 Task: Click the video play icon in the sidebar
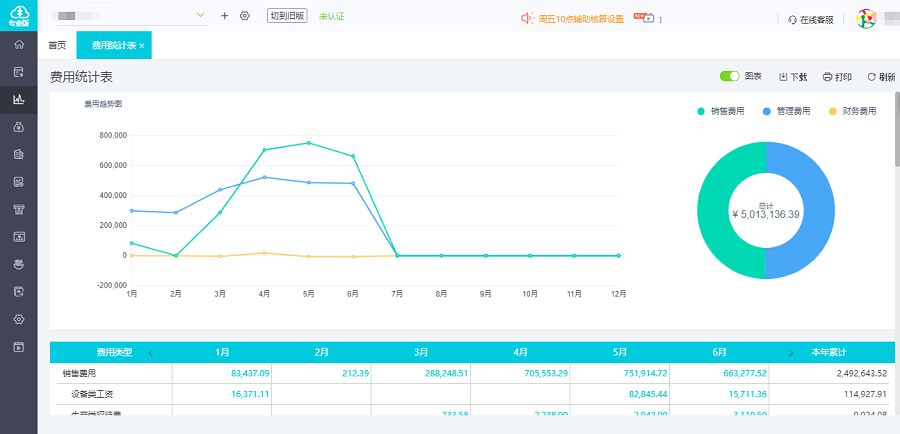18,347
